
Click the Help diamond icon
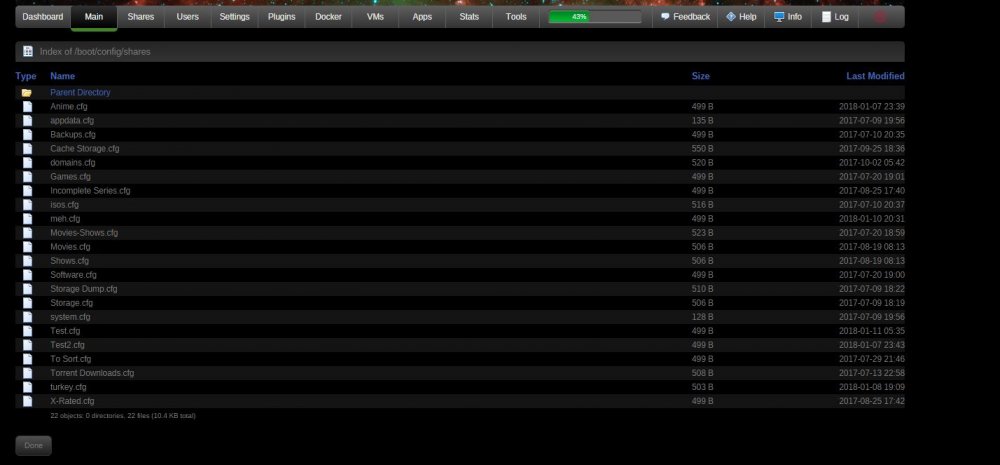(x=731, y=17)
